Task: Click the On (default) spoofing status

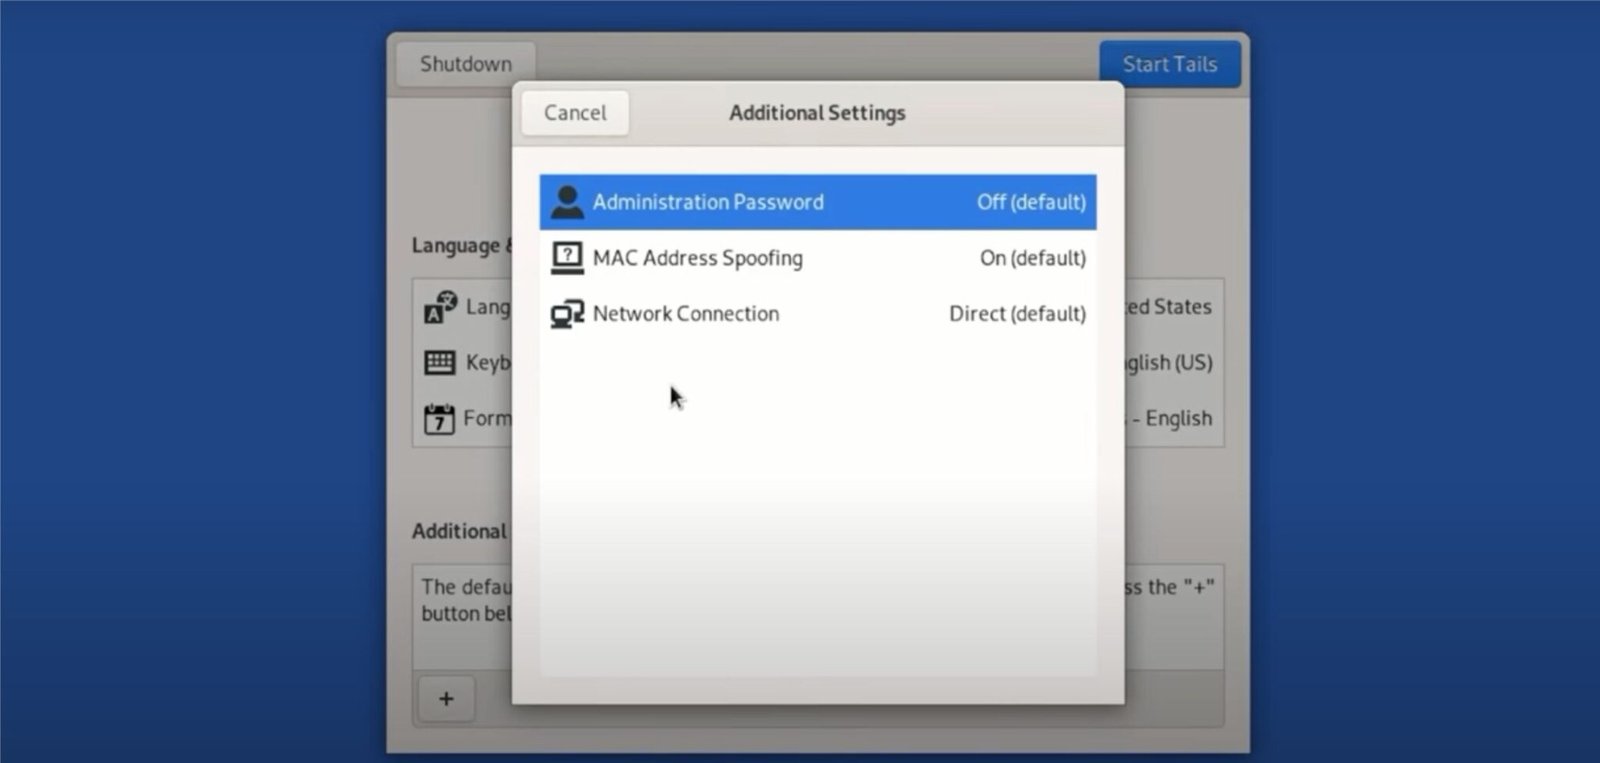Action: (x=1032, y=258)
